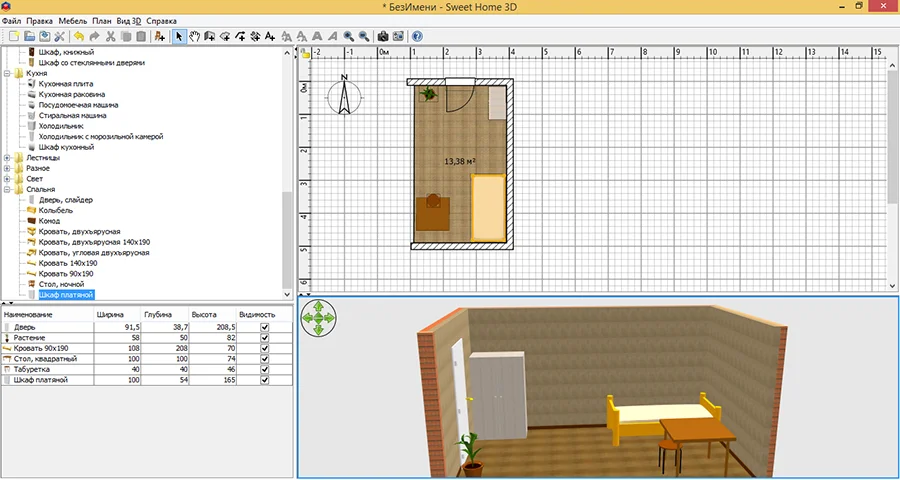Click the catalog tree scrollbar thumb

click(288, 240)
